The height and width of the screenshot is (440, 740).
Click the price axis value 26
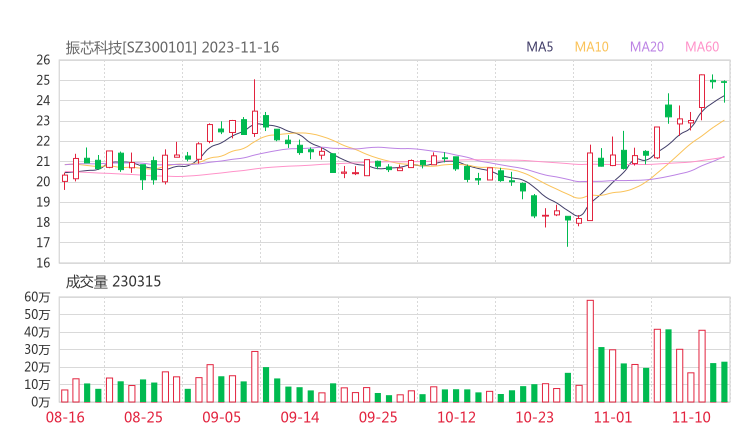pyautogui.click(x=43, y=60)
